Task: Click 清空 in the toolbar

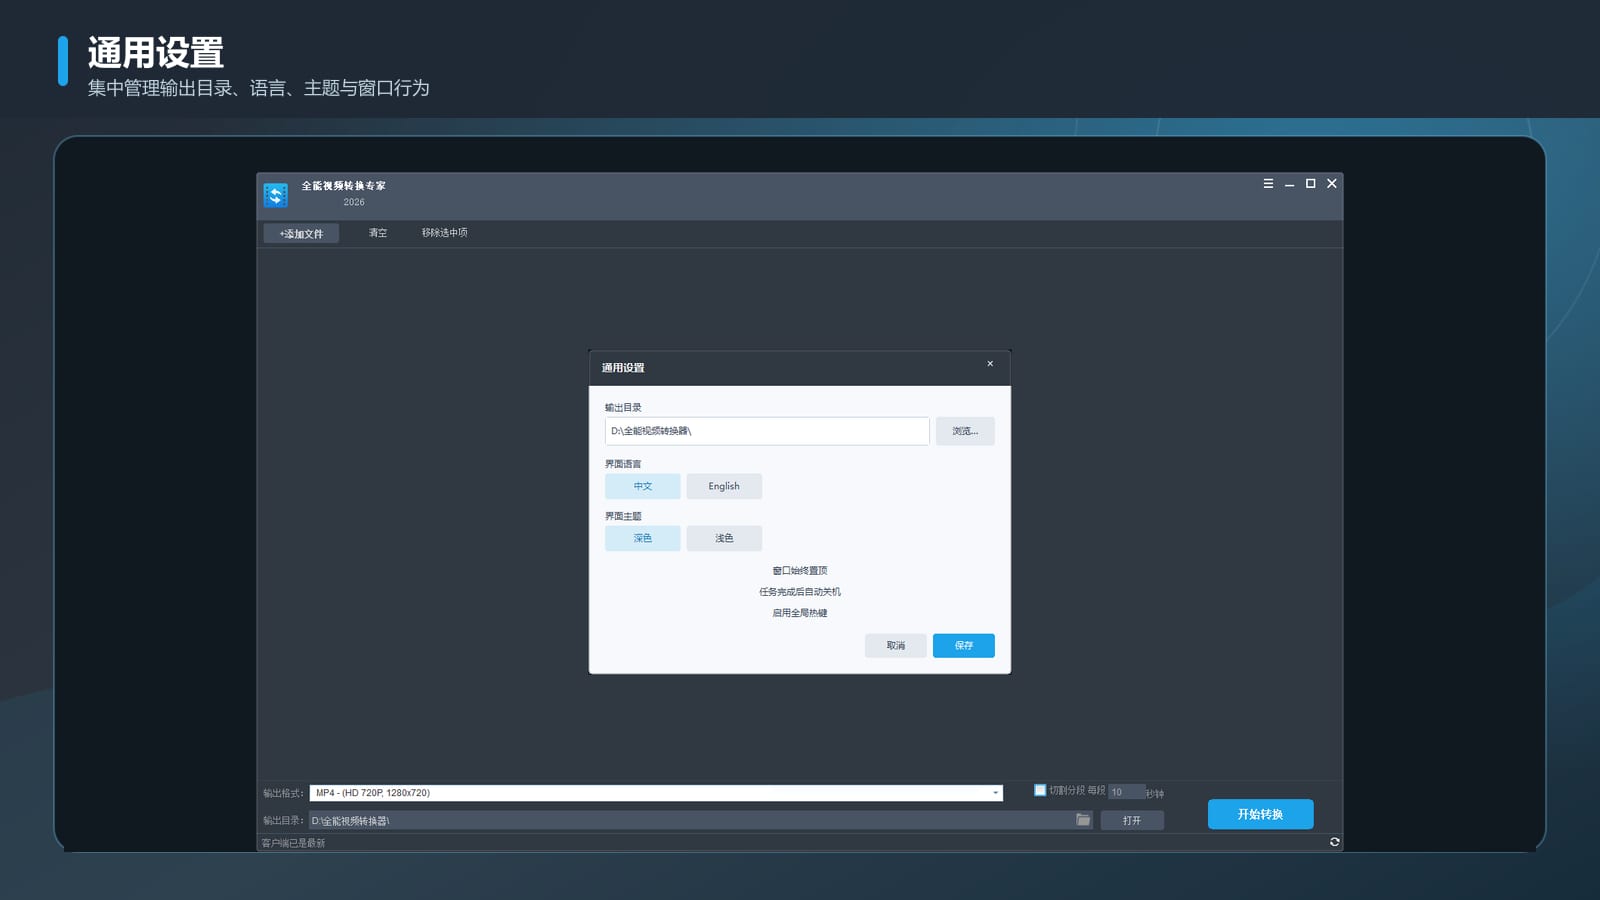Action: (378, 233)
